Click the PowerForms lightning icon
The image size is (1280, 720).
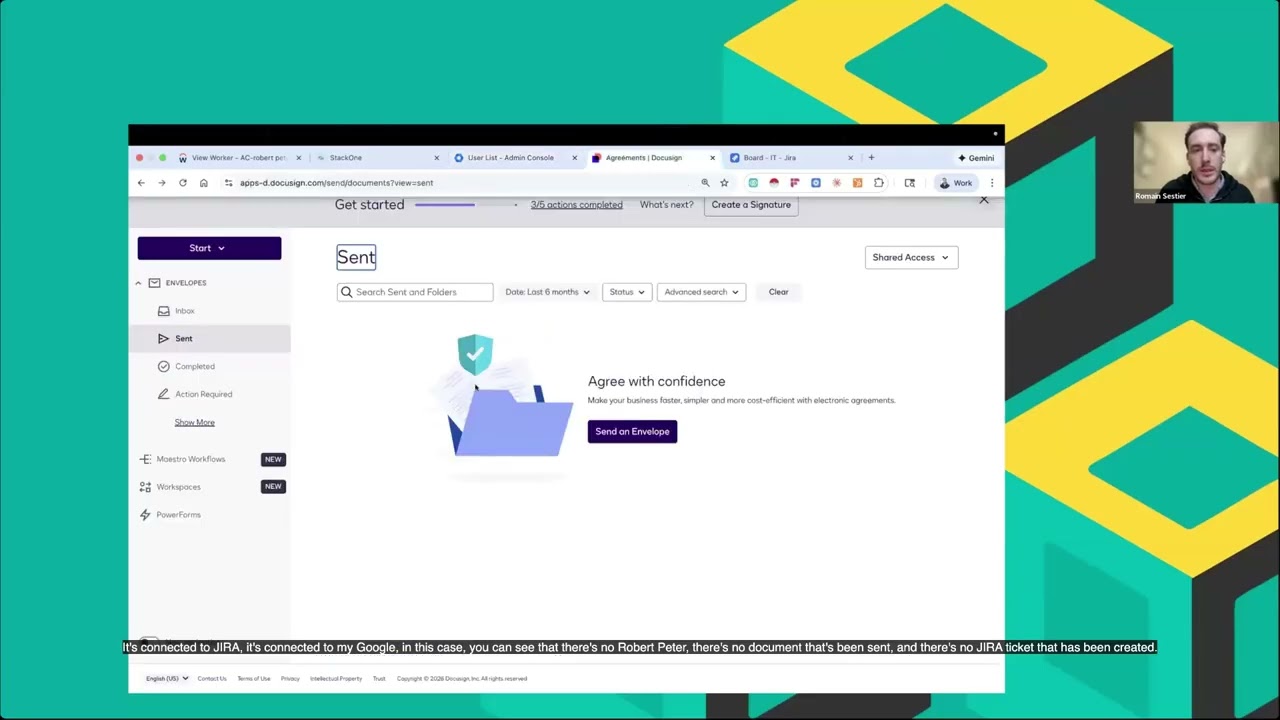coord(145,515)
